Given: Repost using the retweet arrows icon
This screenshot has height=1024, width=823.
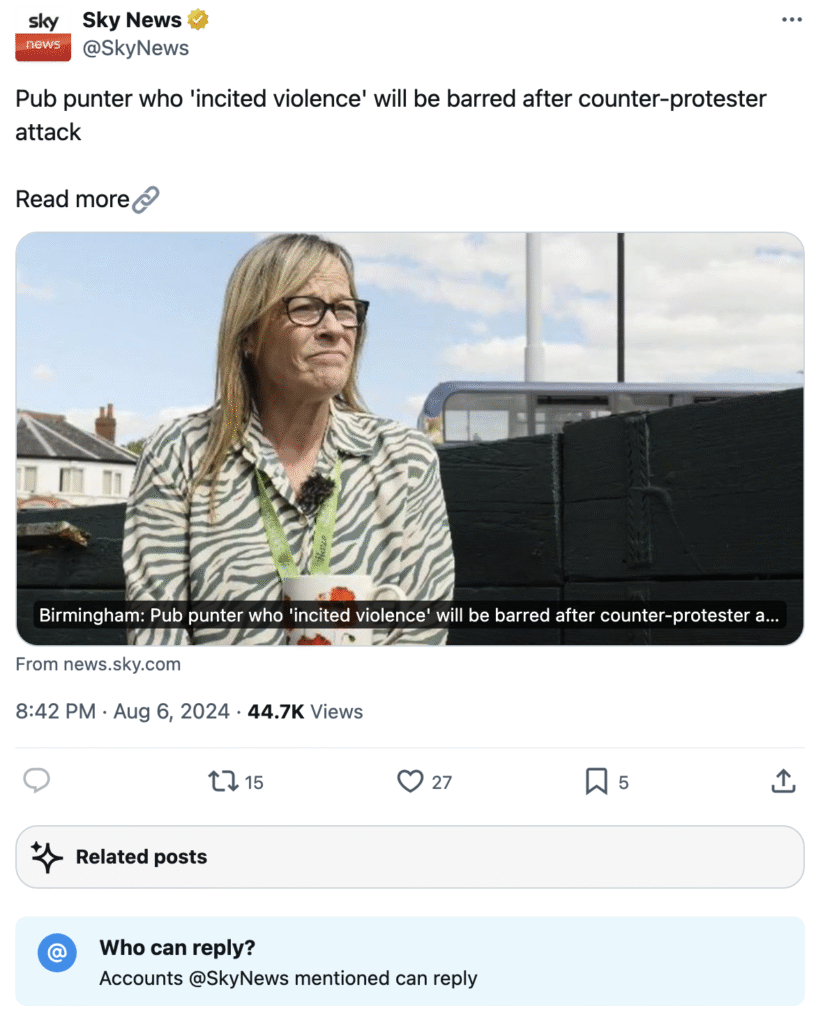Looking at the screenshot, I should (222, 781).
